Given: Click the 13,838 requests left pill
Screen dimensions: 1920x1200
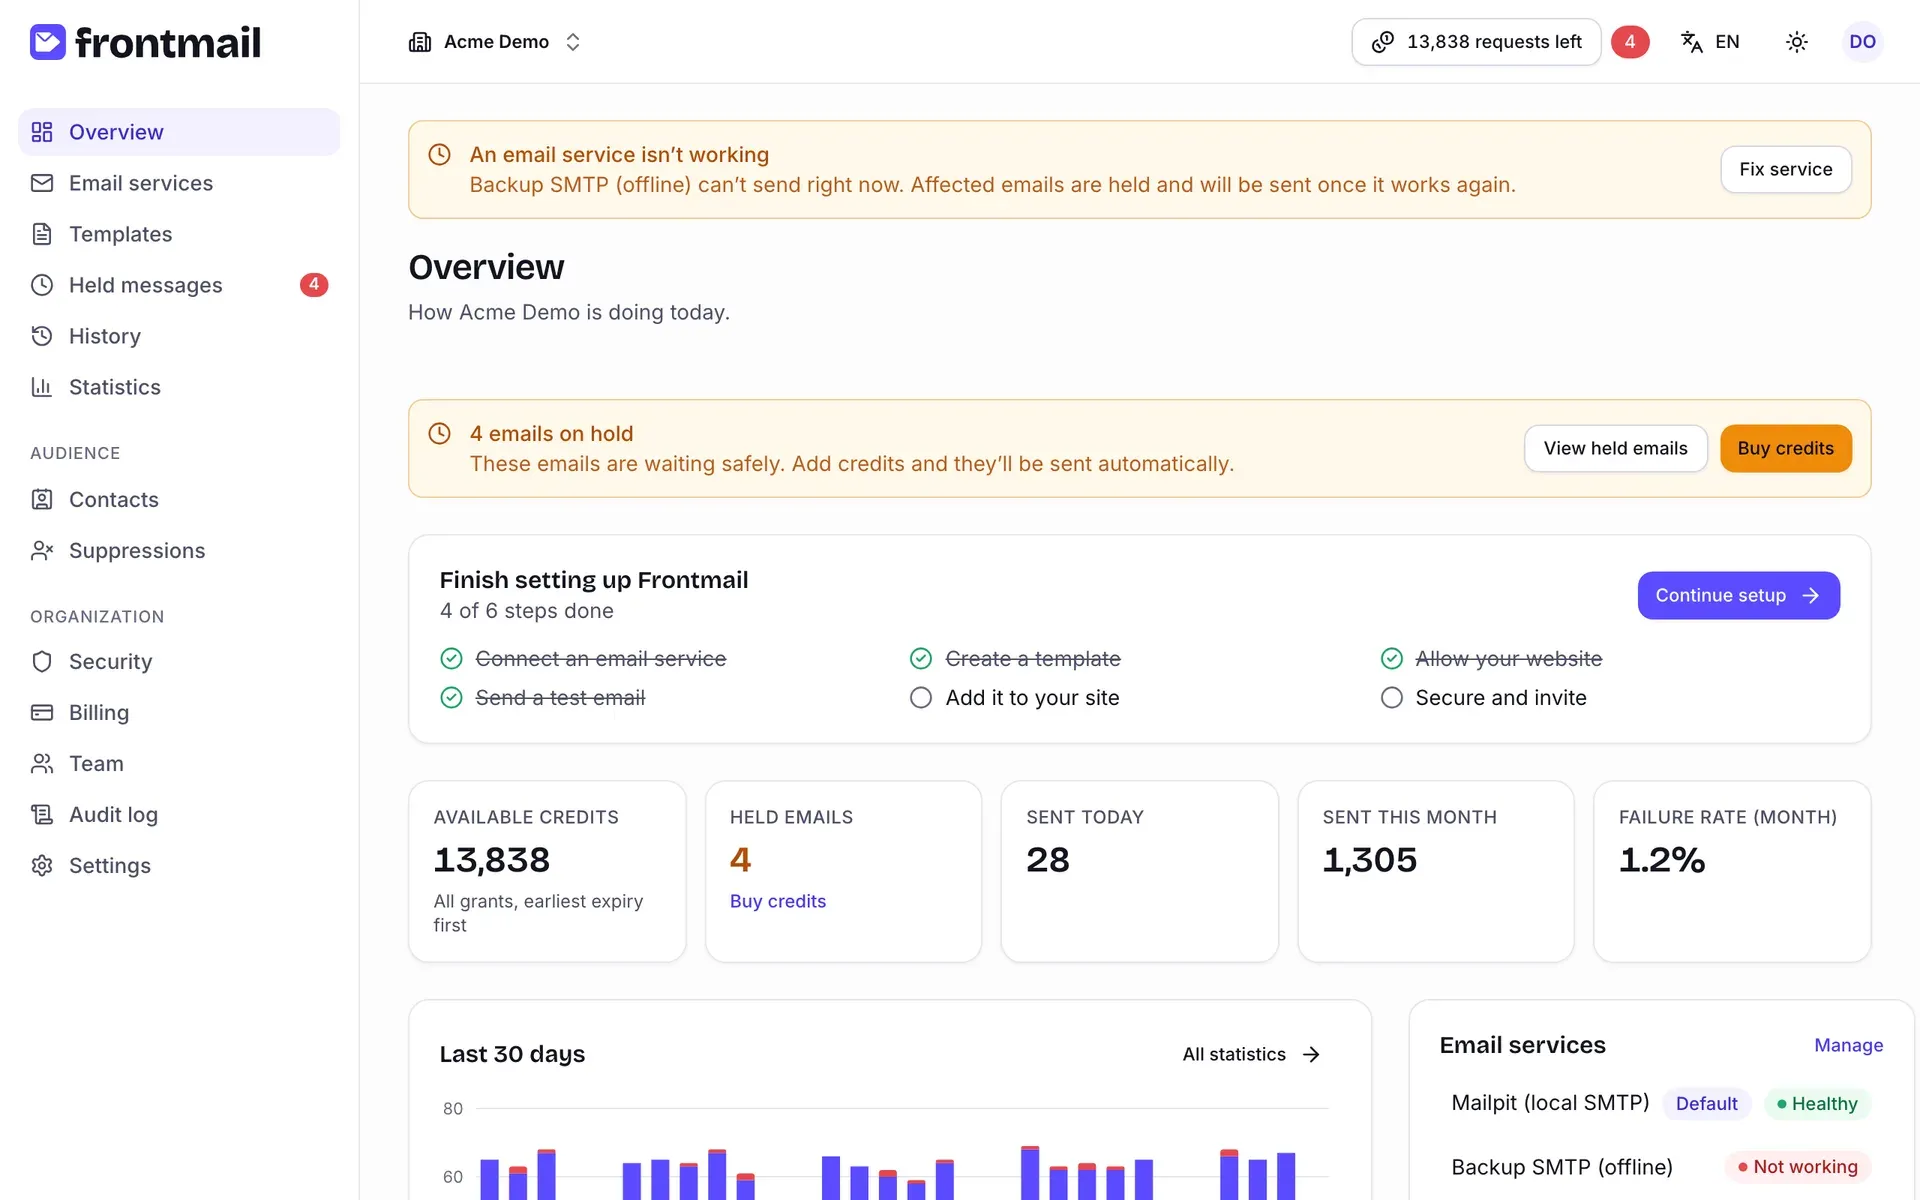Looking at the screenshot, I should (x=1476, y=42).
